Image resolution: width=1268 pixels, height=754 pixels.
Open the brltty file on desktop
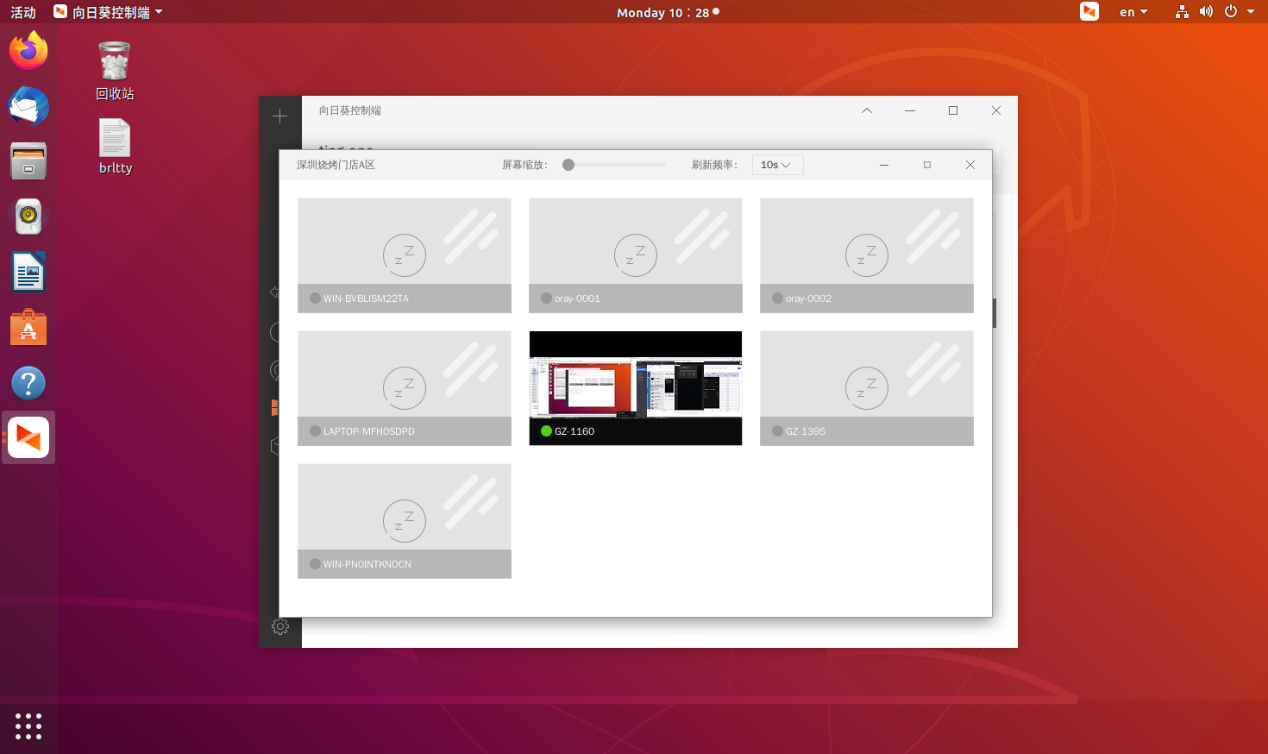click(115, 147)
